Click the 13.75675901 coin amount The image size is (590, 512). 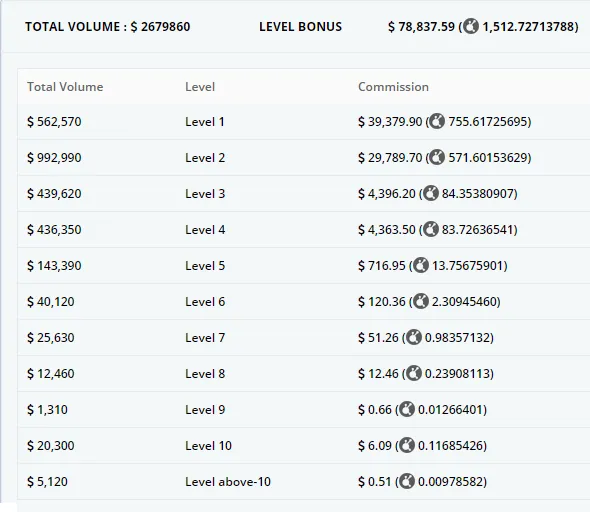(468, 266)
